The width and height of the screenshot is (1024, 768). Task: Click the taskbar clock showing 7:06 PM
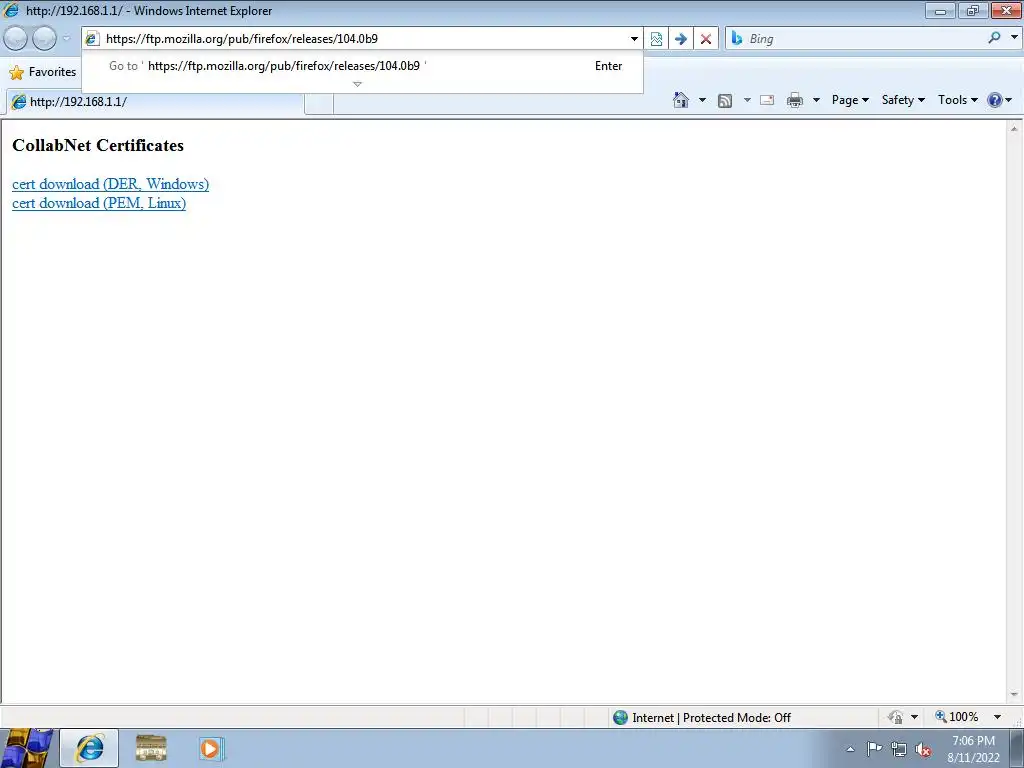click(973, 749)
